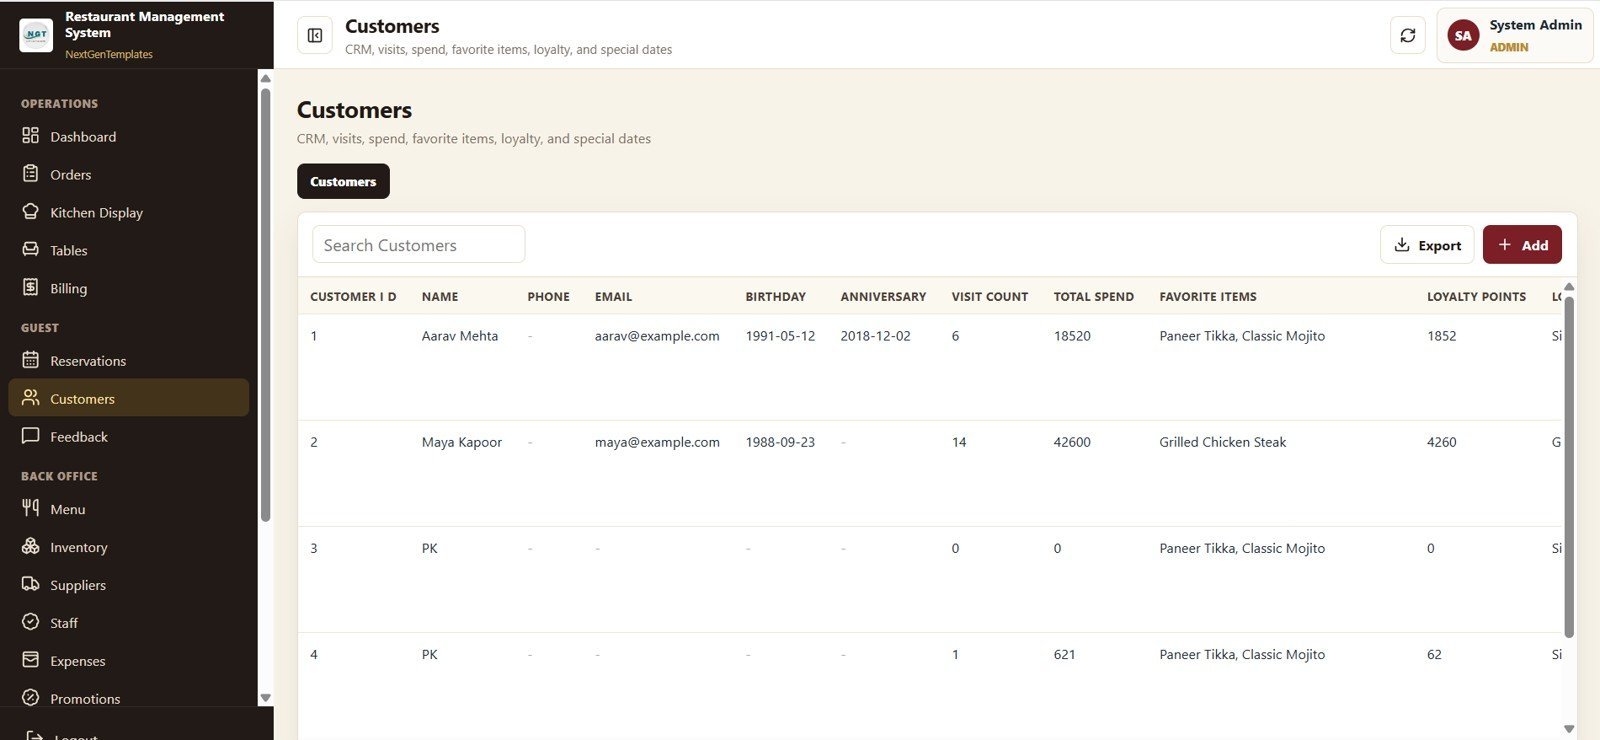Click the Expenses wallet icon
The height and width of the screenshot is (740, 1600).
coord(31,660)
